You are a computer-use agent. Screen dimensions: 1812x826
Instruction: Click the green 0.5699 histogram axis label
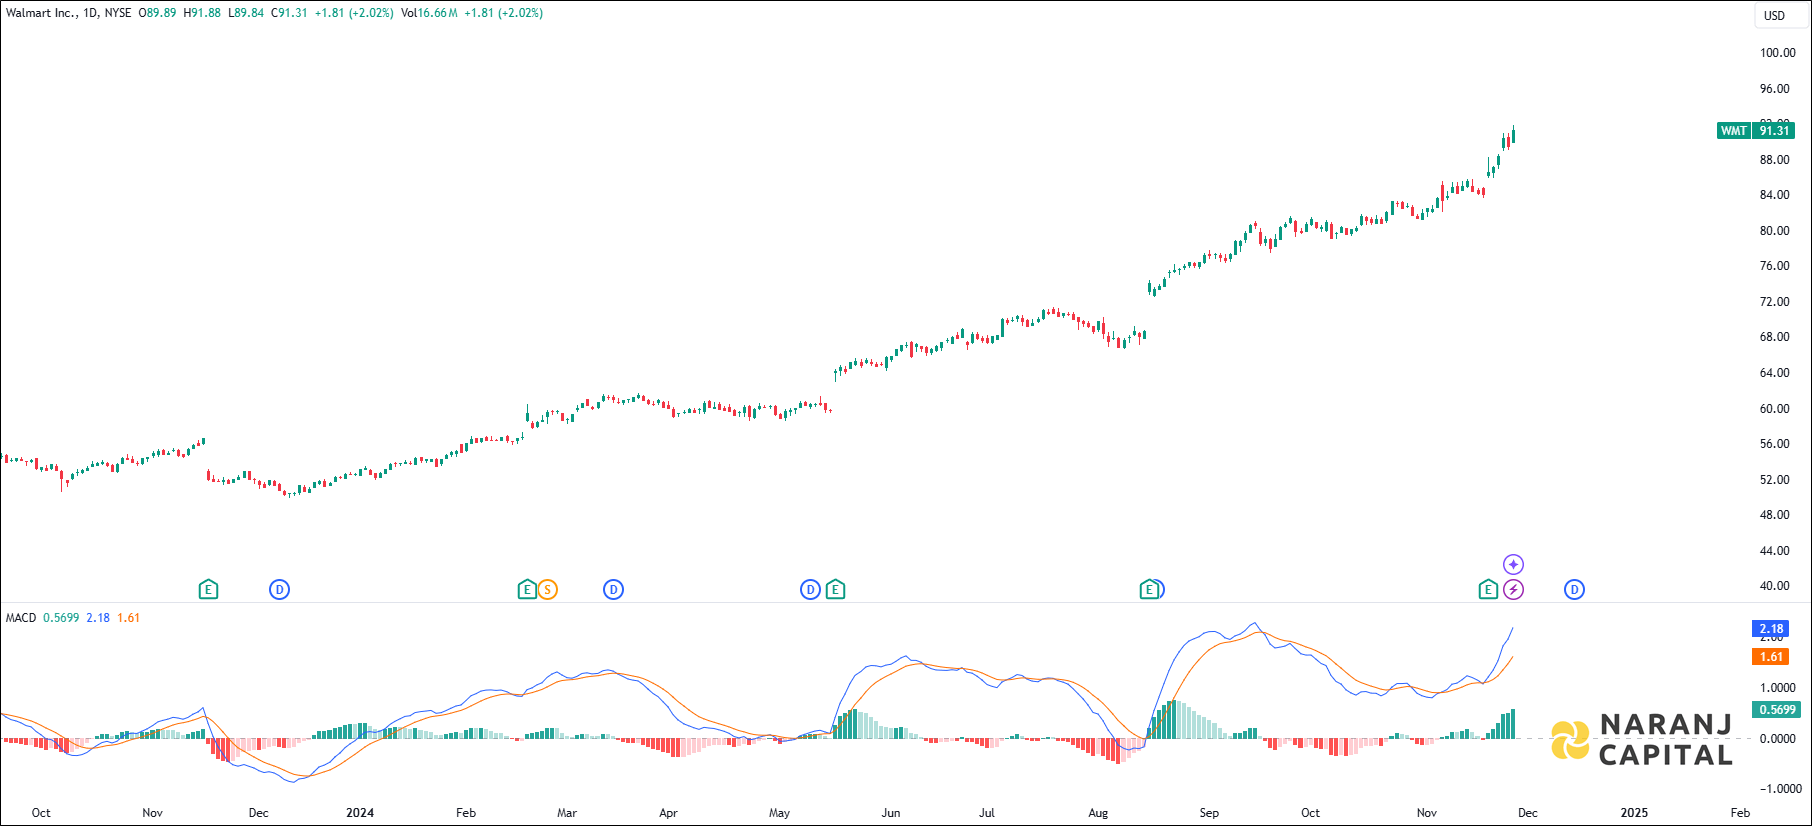(x=1776, y=710)
